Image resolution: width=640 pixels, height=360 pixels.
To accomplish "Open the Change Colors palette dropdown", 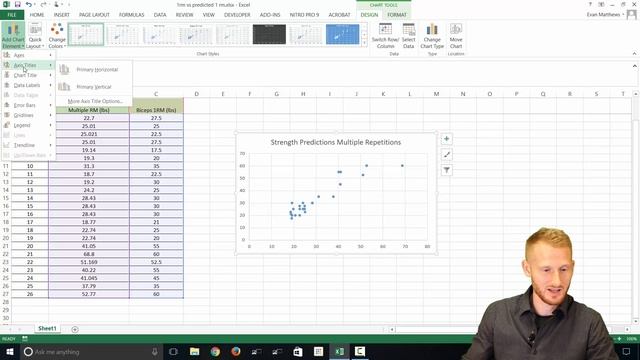I will [x=57, y=36].
